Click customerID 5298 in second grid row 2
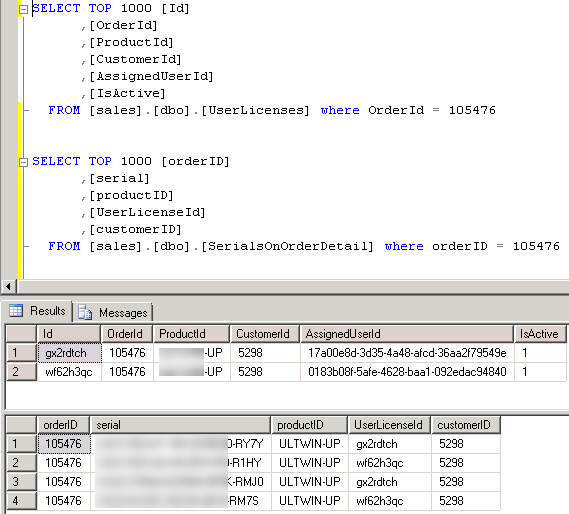Viewport: 569px width, 514px height. (466, 463)
